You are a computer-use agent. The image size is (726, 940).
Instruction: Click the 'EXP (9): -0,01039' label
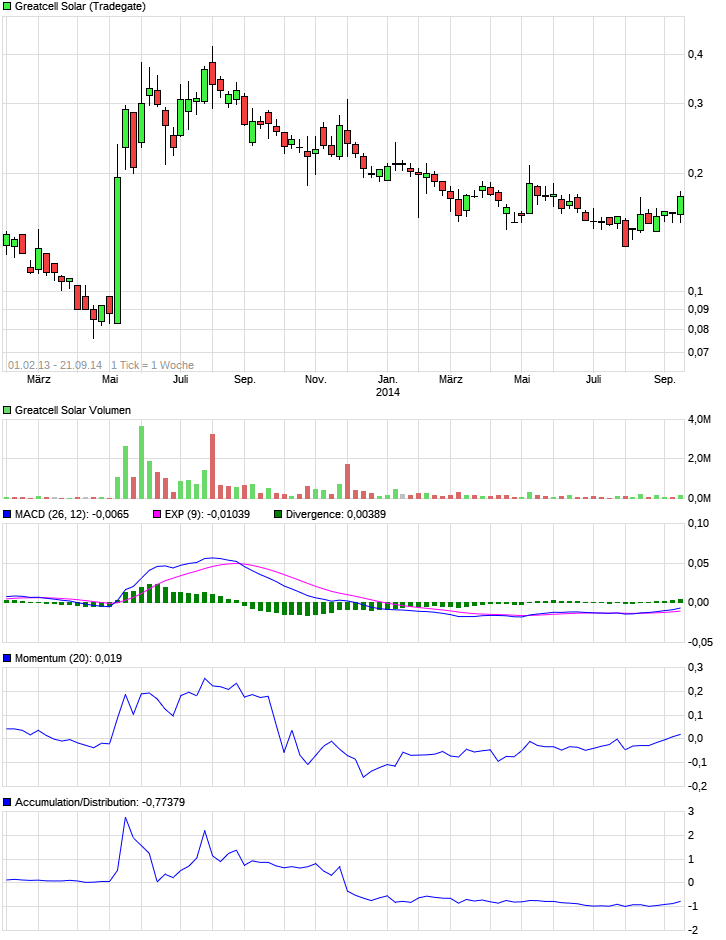click(x=207, y=514)
